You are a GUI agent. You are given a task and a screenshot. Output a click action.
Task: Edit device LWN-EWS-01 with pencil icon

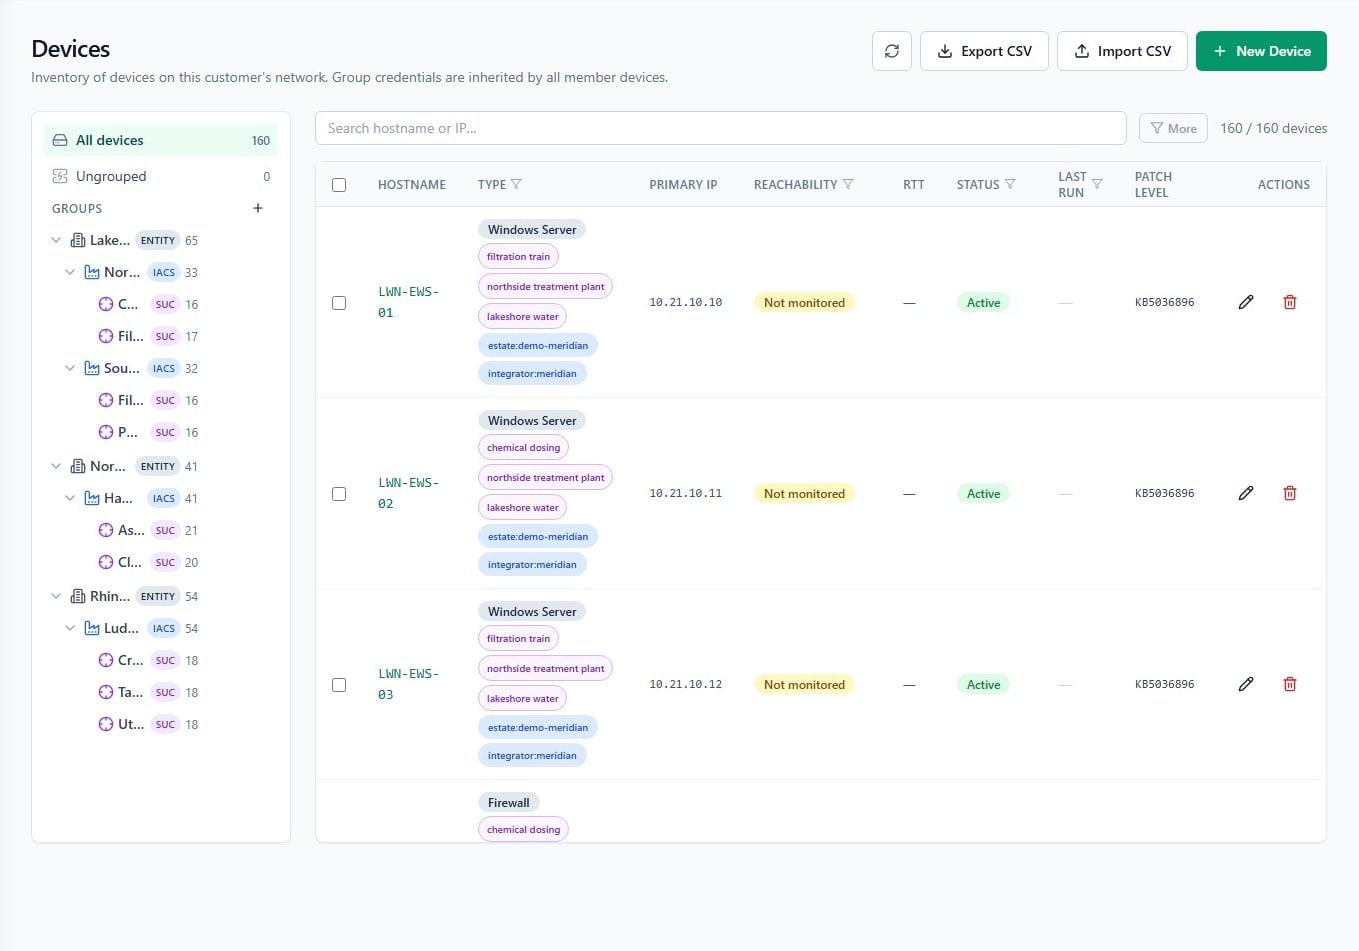pos(1246,302)
